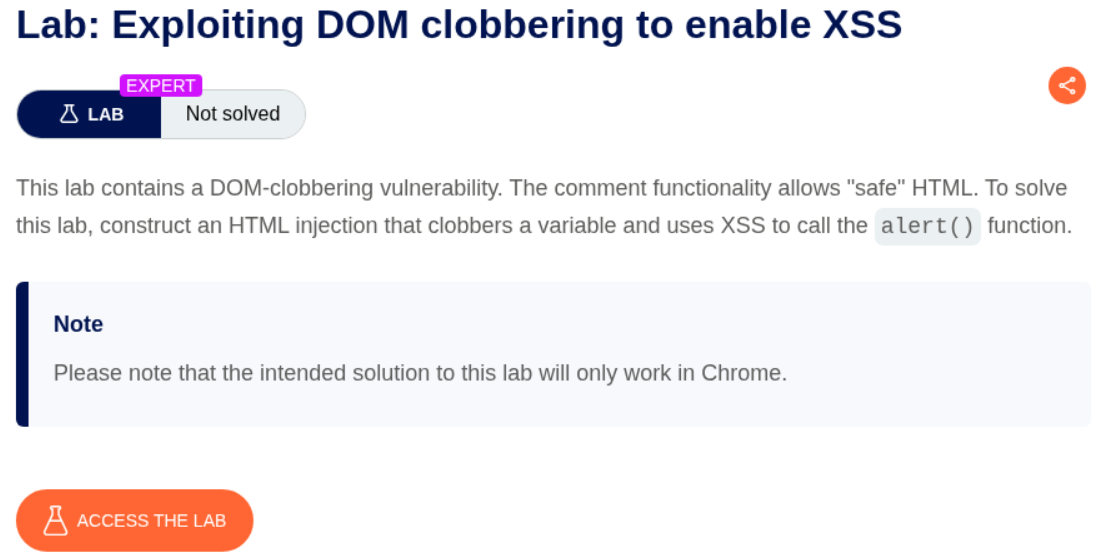Click the flask icon in the LAB badge
Screen dimensions: 1096x559
pos(69,114)
